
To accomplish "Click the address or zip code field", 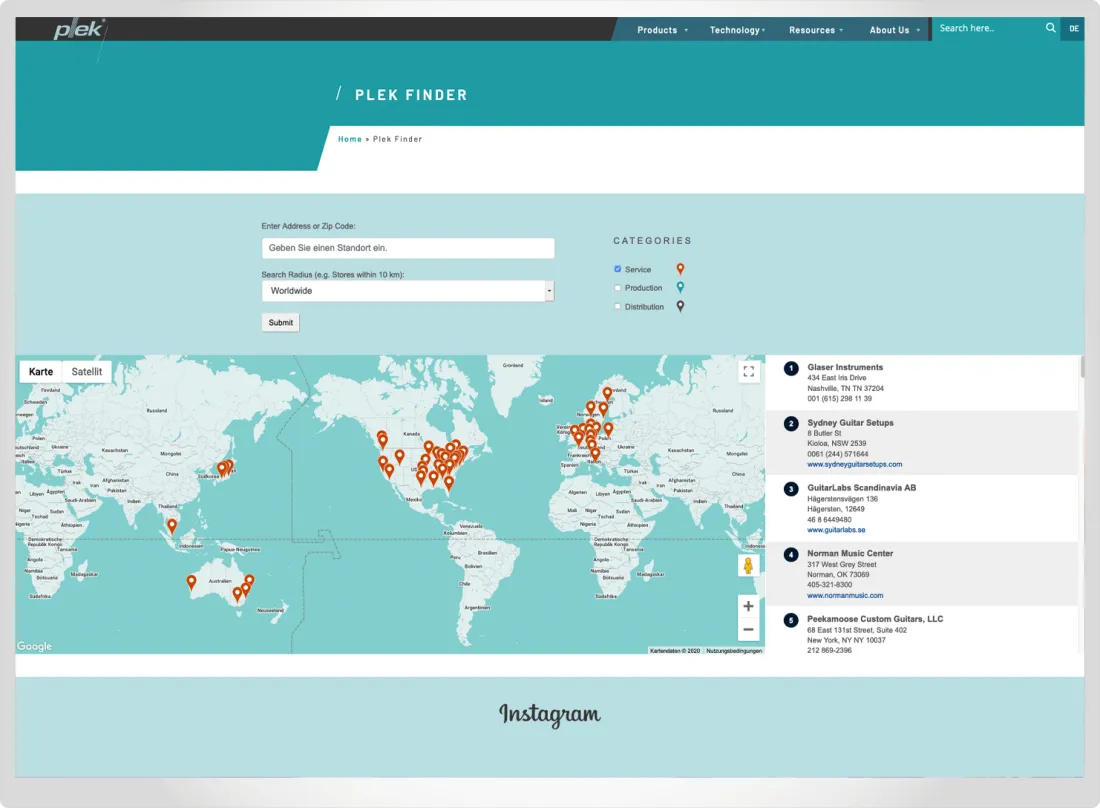I will [x=408, y=248].
